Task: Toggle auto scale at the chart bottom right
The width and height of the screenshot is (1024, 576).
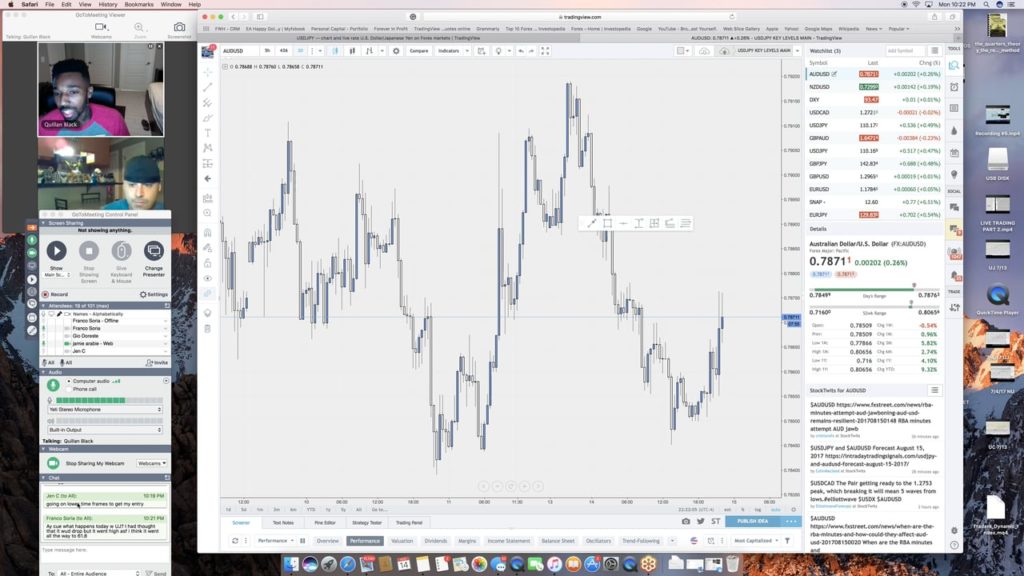Action: tap(775, 509)
